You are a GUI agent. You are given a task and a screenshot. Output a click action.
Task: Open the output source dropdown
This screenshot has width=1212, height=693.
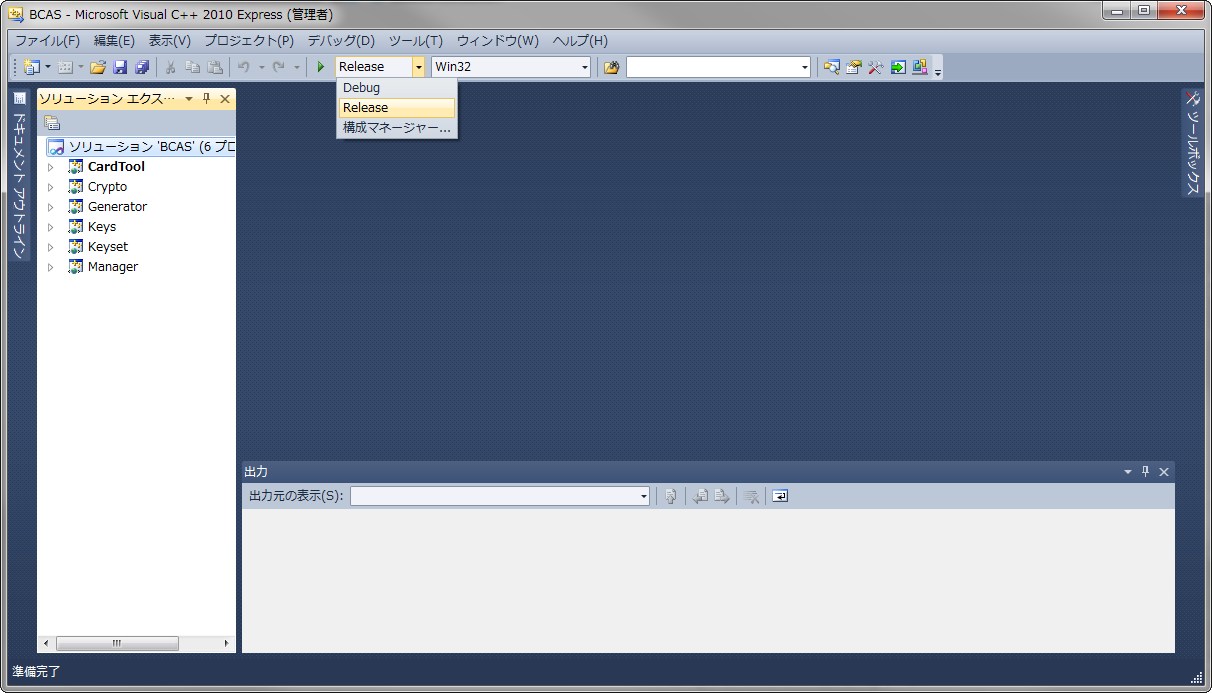click(x=643, y=496)
